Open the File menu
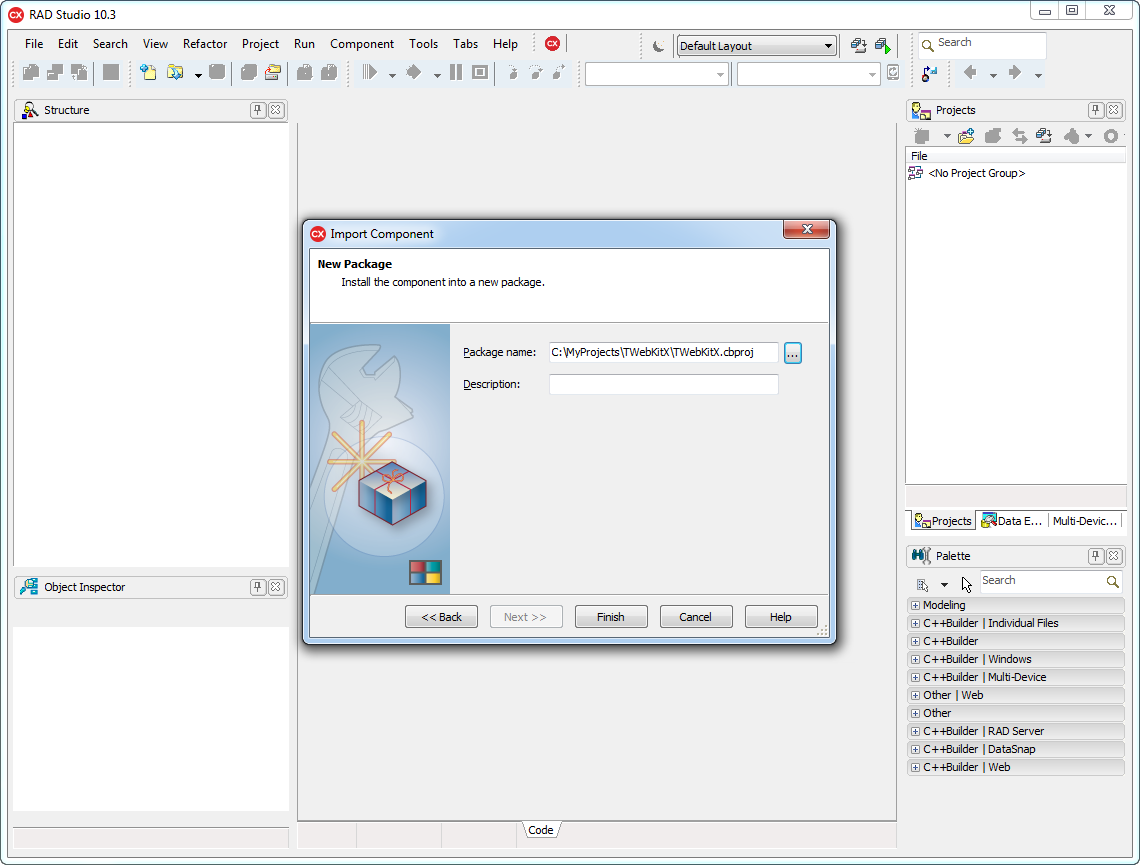Screen dimensions: 1140x865 [34, 44]
